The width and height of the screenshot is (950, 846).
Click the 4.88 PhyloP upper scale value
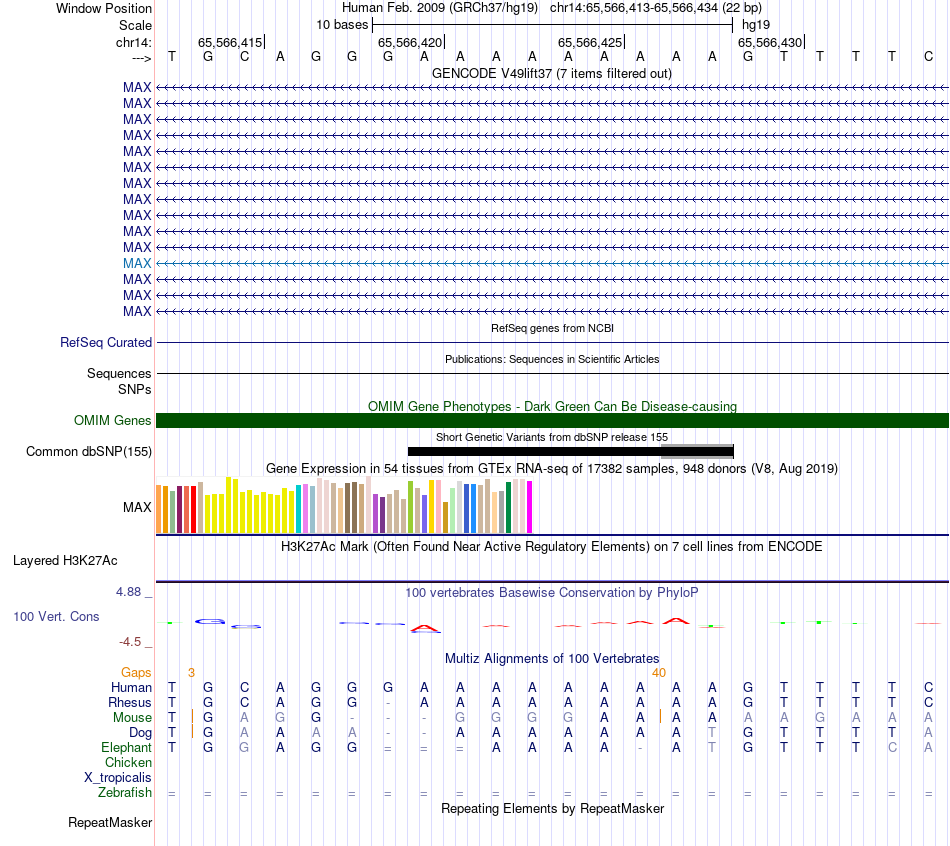pyautogui.click(x=128, y=592)
